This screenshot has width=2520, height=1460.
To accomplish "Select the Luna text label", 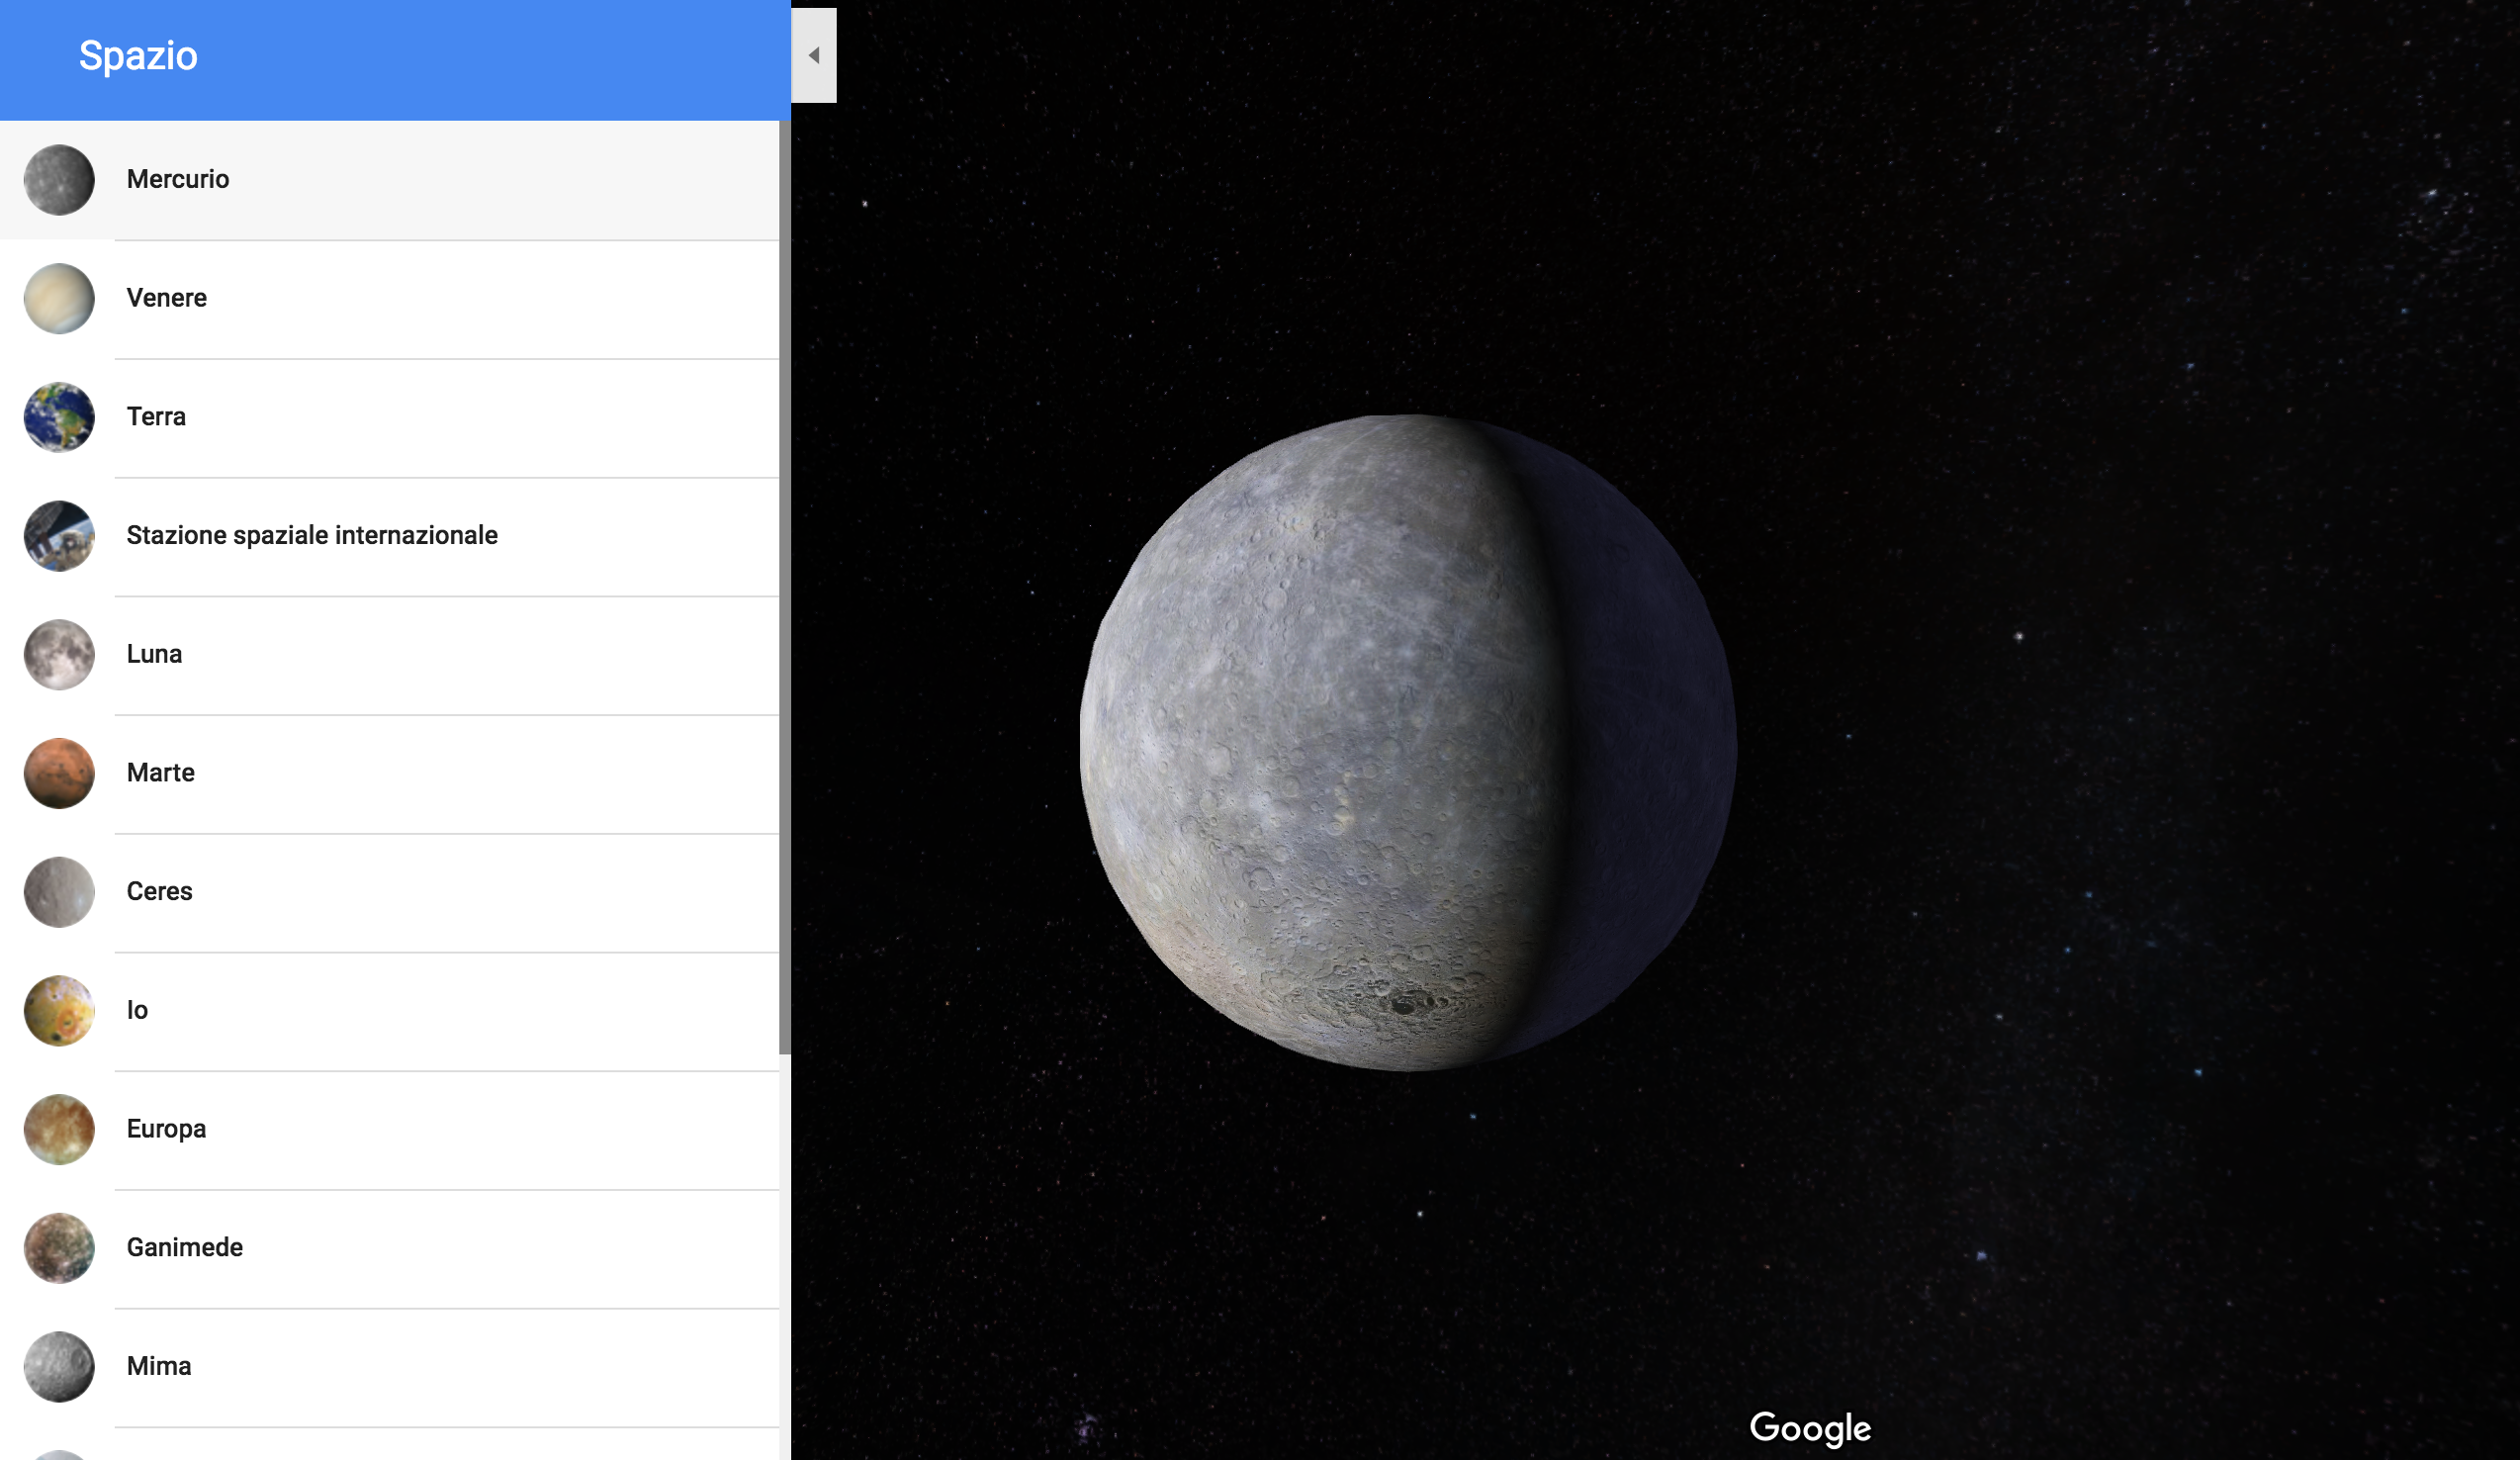I will (154, 654).
